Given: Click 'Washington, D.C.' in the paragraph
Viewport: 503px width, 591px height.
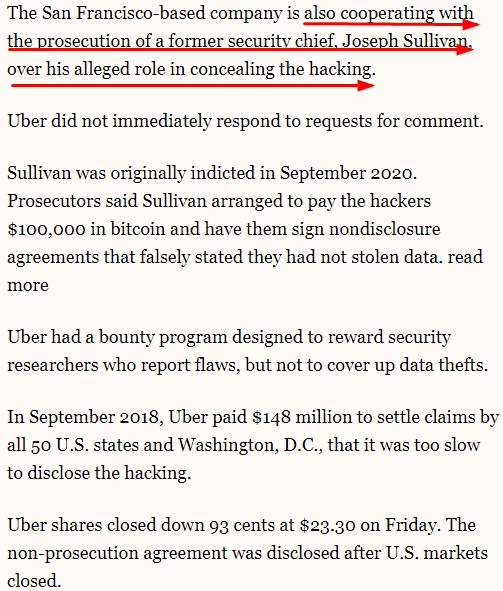Looking at the screenshot, I should [x=251, y=445].
